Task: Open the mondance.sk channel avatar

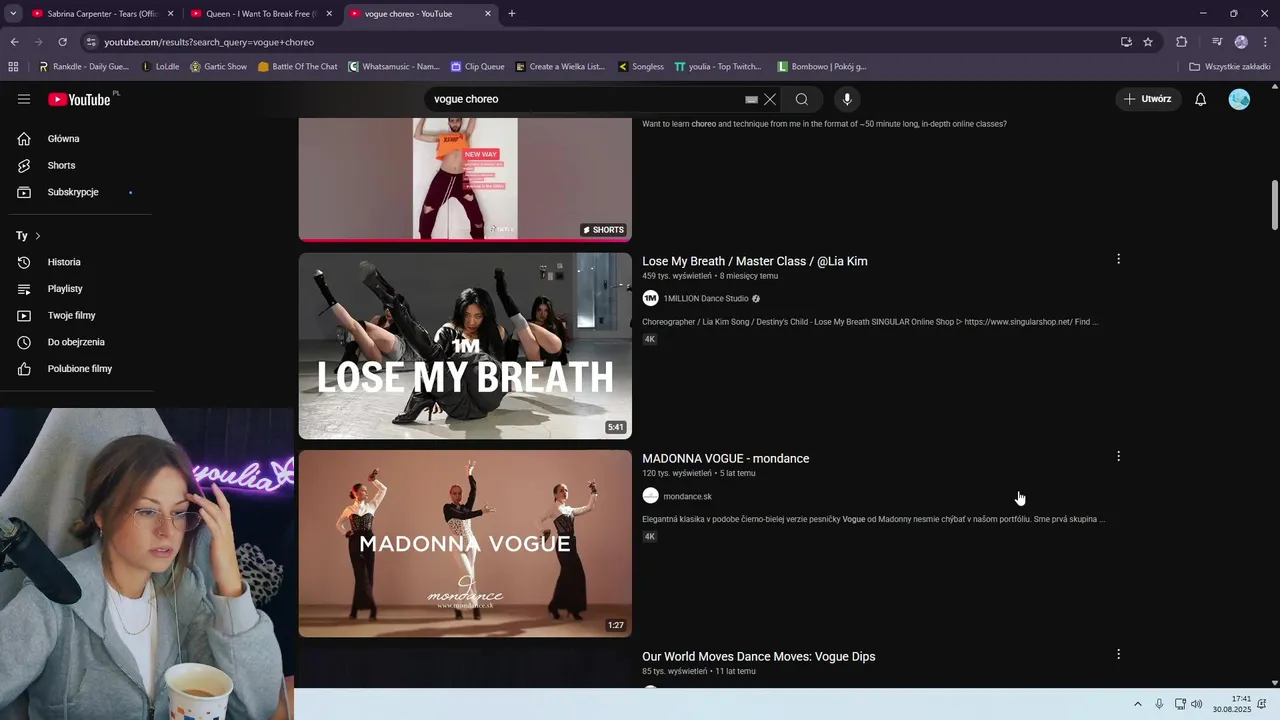Action: point(650,496)
